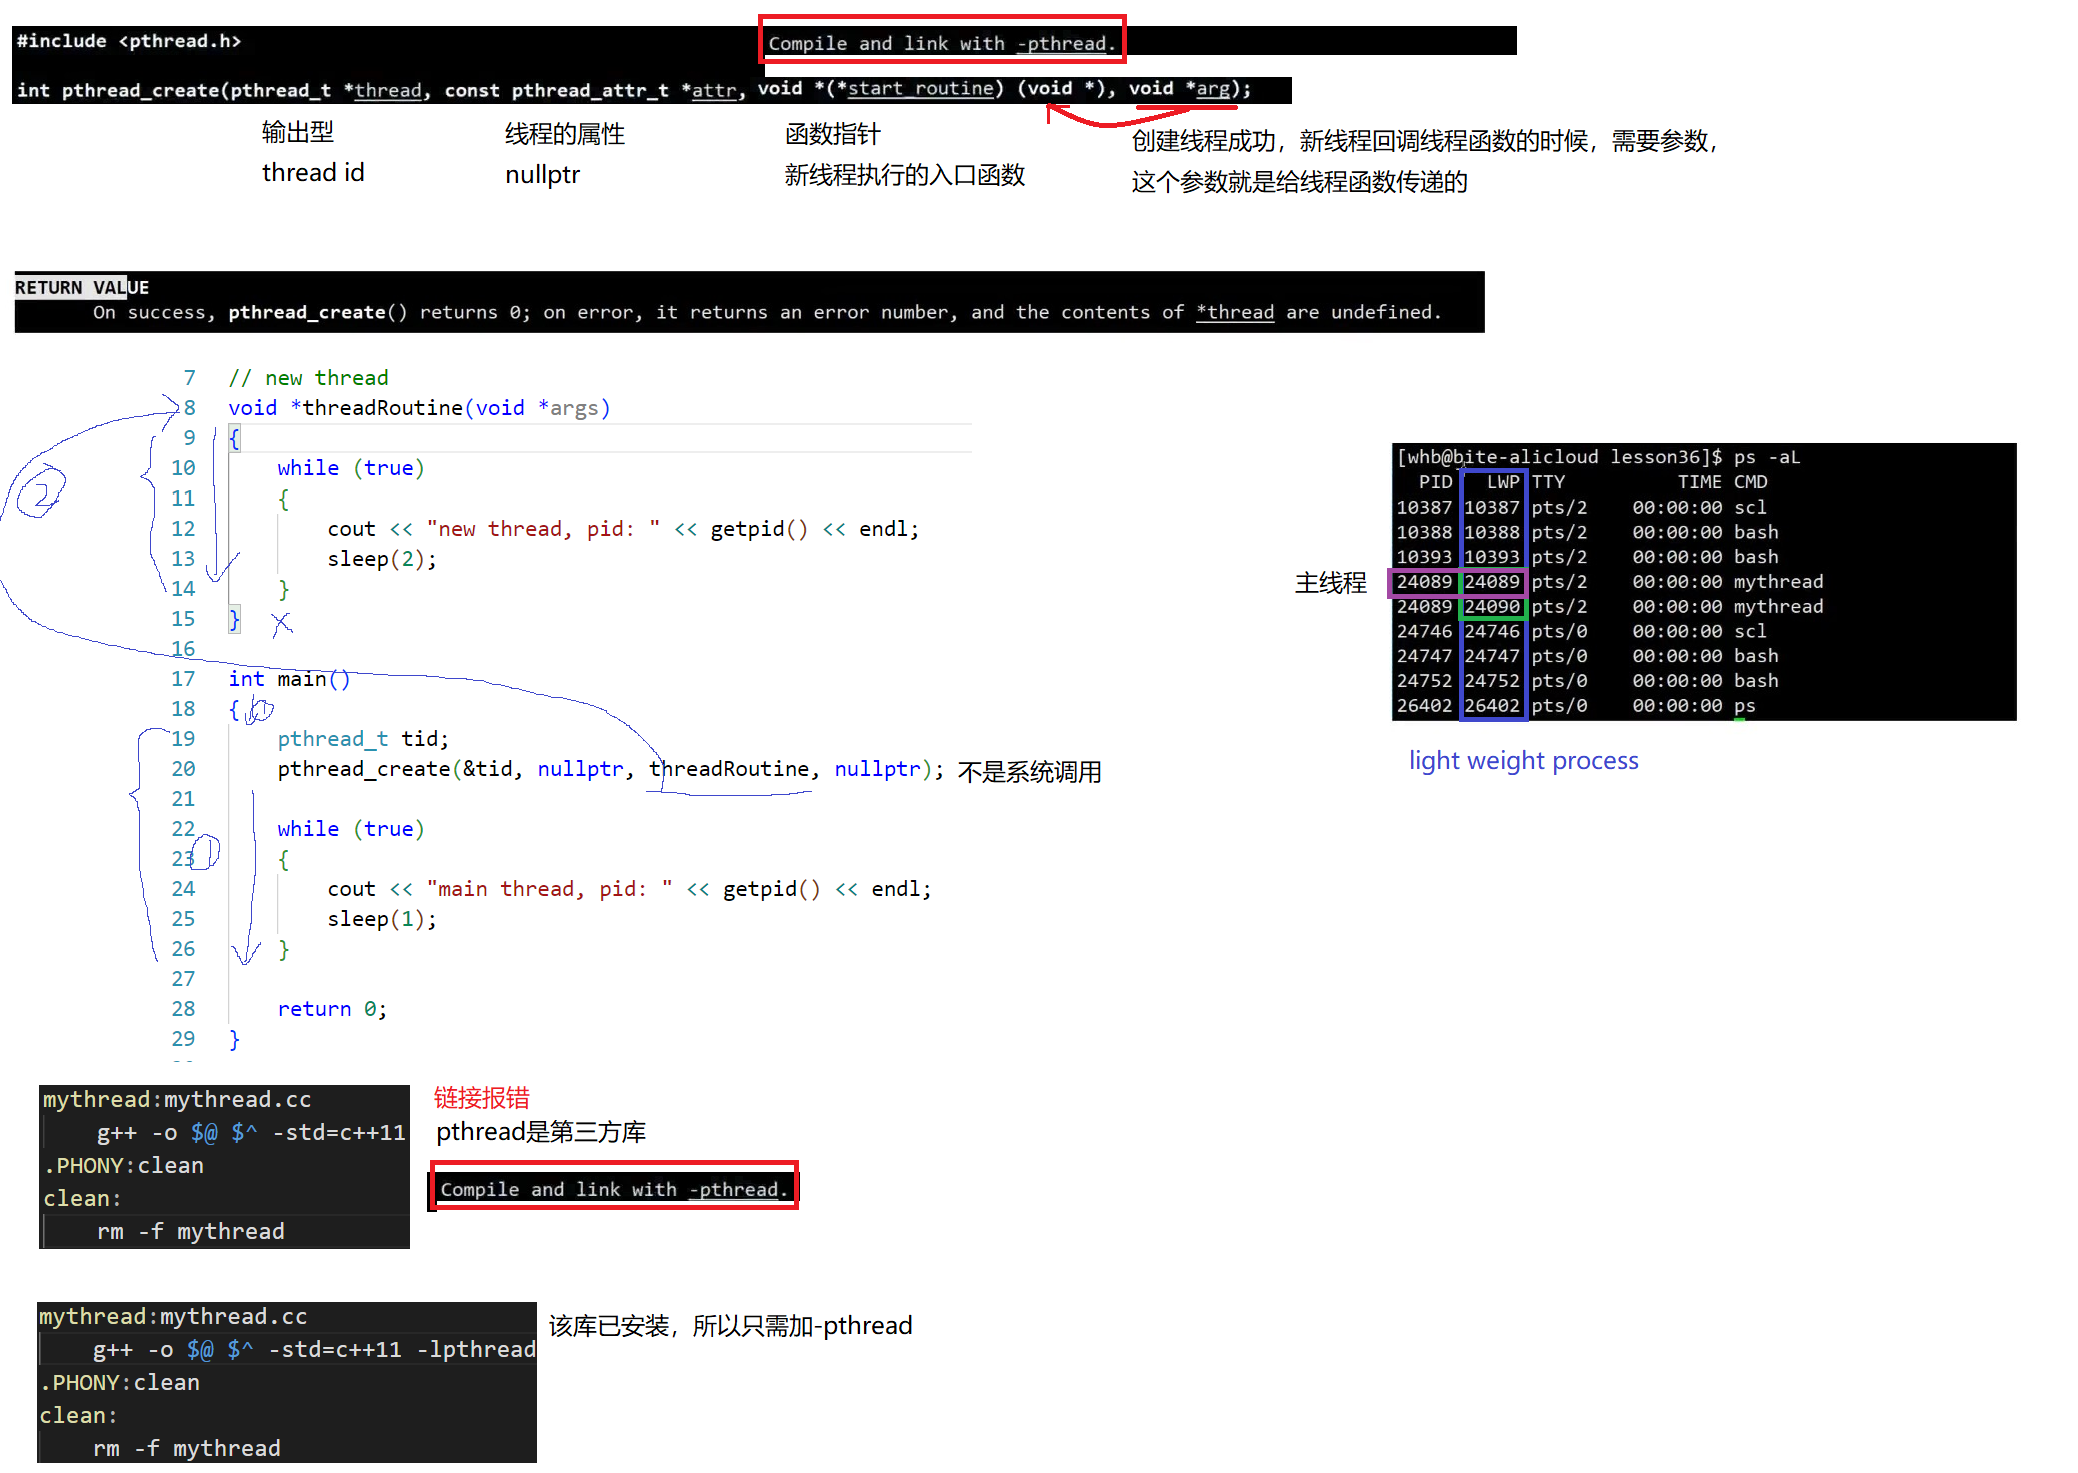Click the underlined 'thread' parameter in pthread_create signature
Image resolution: width=2078 pixels, height=1473 pixels.
point(388,90)
